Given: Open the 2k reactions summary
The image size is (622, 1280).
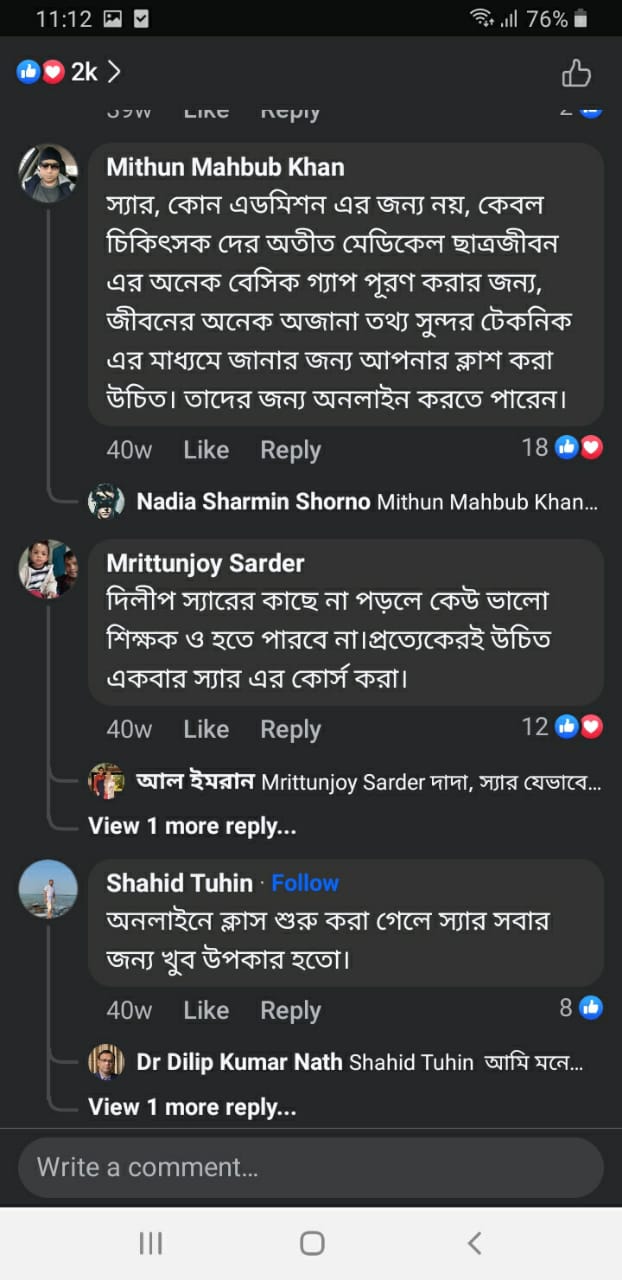Looking at the screenshot, I should [x=68, y=72].
